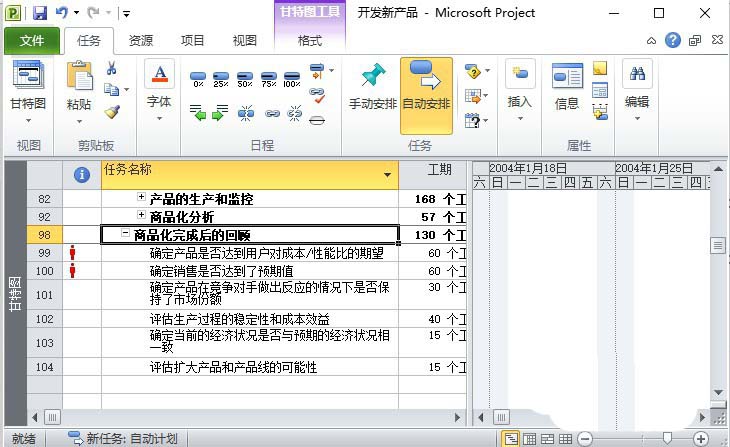Click the Mark on Track icon
This screenshot has height=447, width=730.
[317, 71]
